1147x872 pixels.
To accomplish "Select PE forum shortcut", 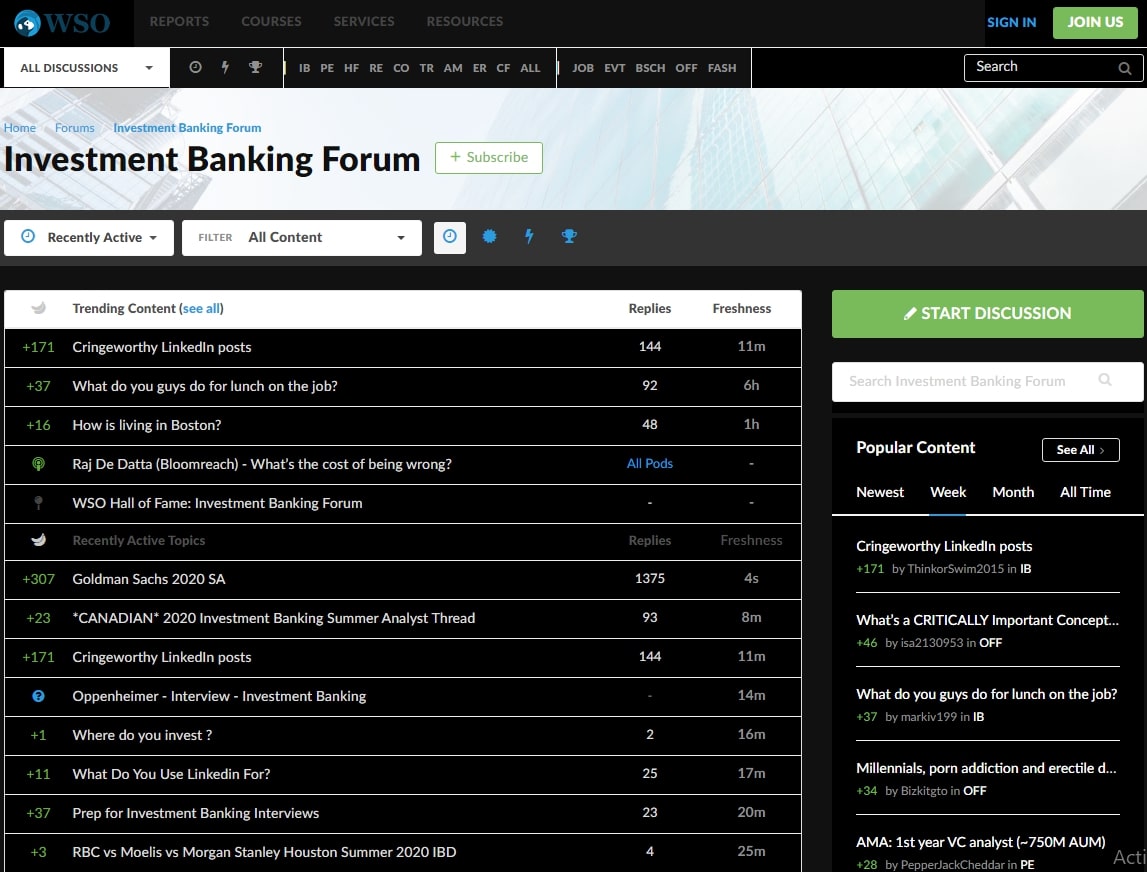I will pos(327,68).
